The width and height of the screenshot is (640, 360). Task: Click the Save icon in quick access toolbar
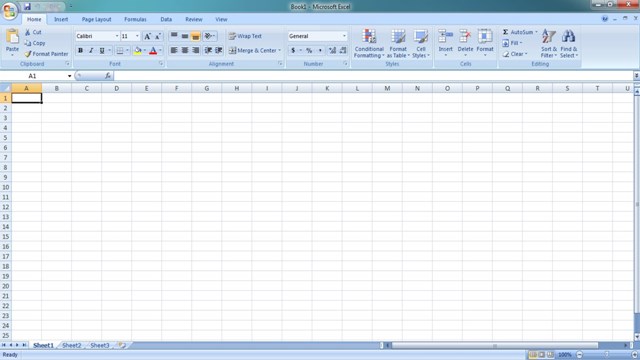pyautogui.click(x=27, y=7)
